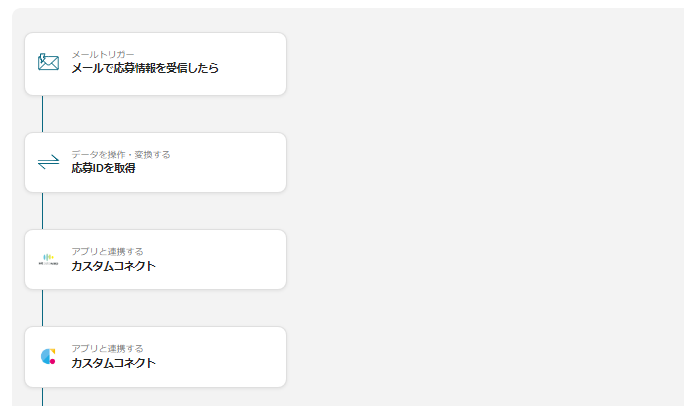Select カスタムコネクト title beside the waveform logo

click(113, 266)
